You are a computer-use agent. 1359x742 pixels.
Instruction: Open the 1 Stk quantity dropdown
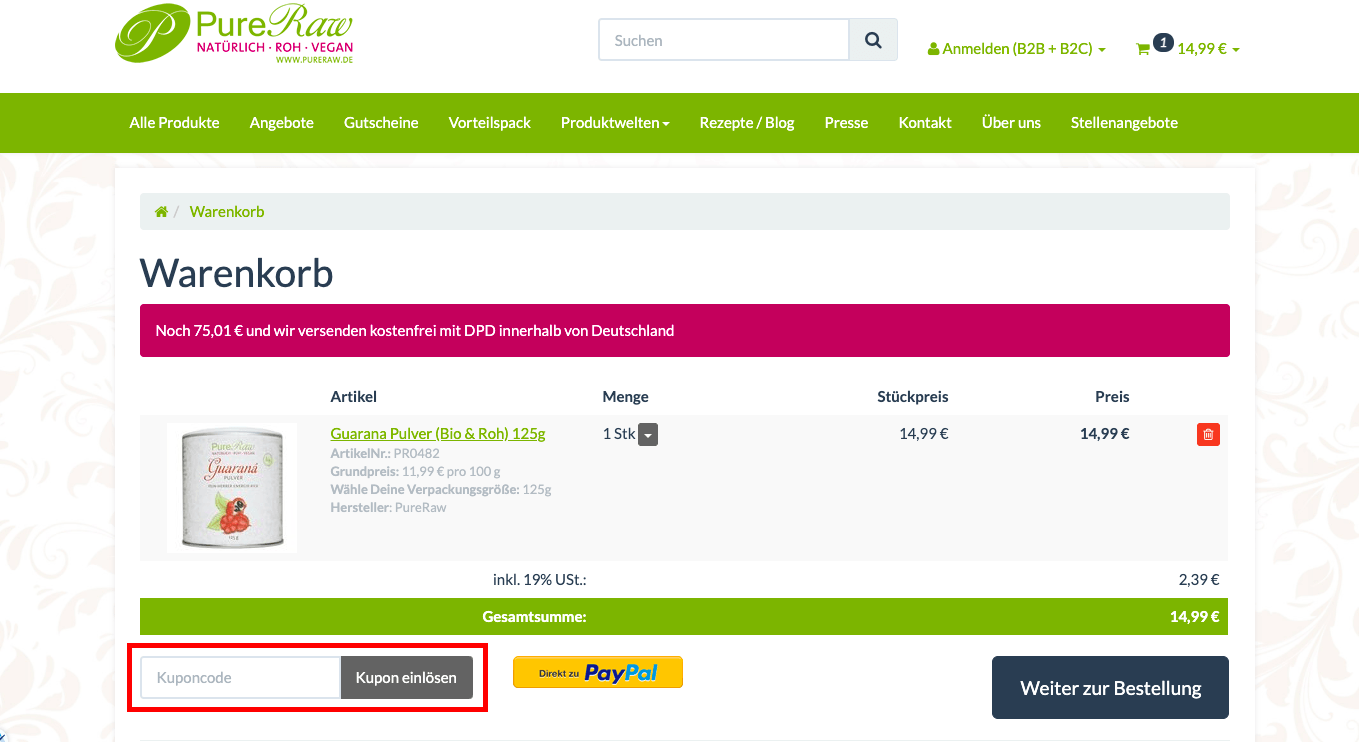click(648, 435)
